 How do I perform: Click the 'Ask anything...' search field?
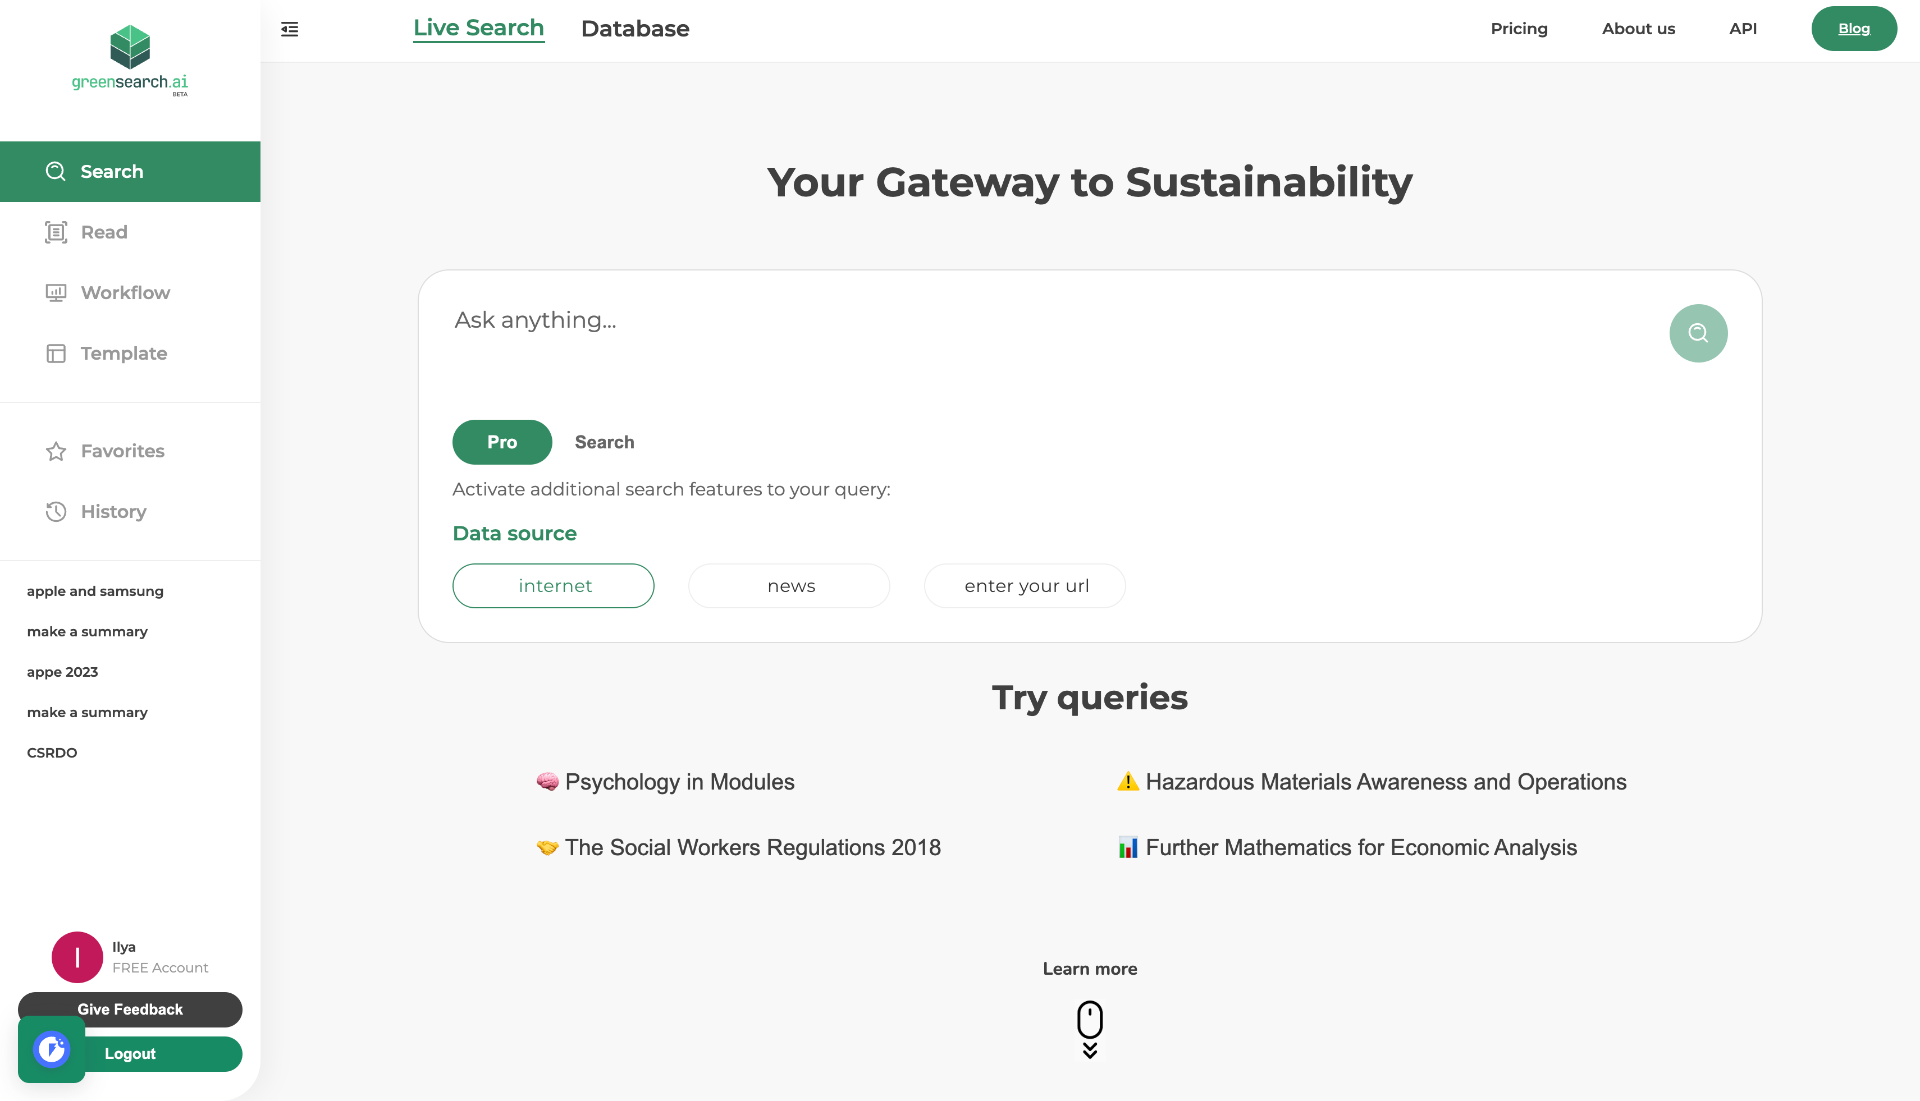[900, 320]
